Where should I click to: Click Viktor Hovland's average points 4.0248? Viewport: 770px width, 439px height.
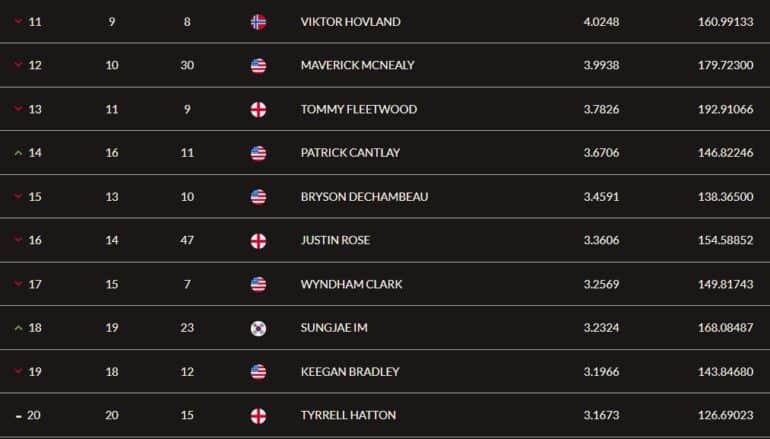pyautogui.click(x=601, y=22)
